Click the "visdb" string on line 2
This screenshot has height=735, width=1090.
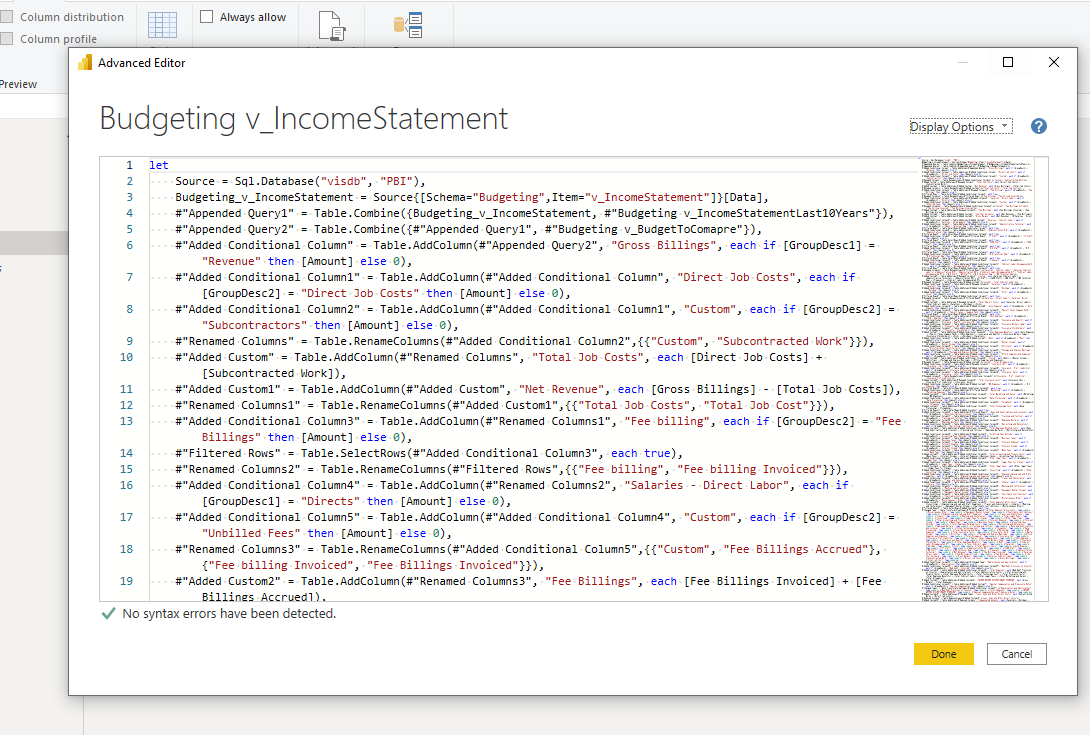(x=343, y=181)
